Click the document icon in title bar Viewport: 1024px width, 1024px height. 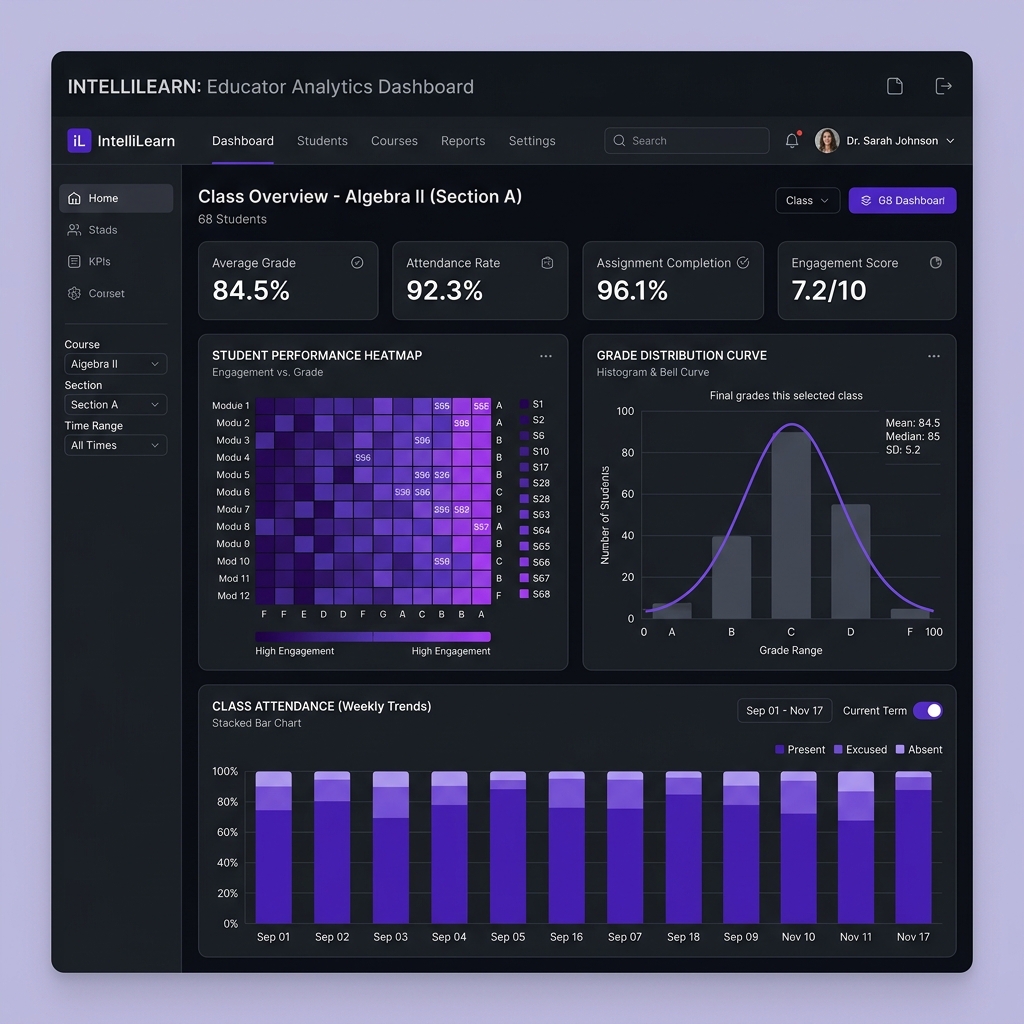[895, 86]
